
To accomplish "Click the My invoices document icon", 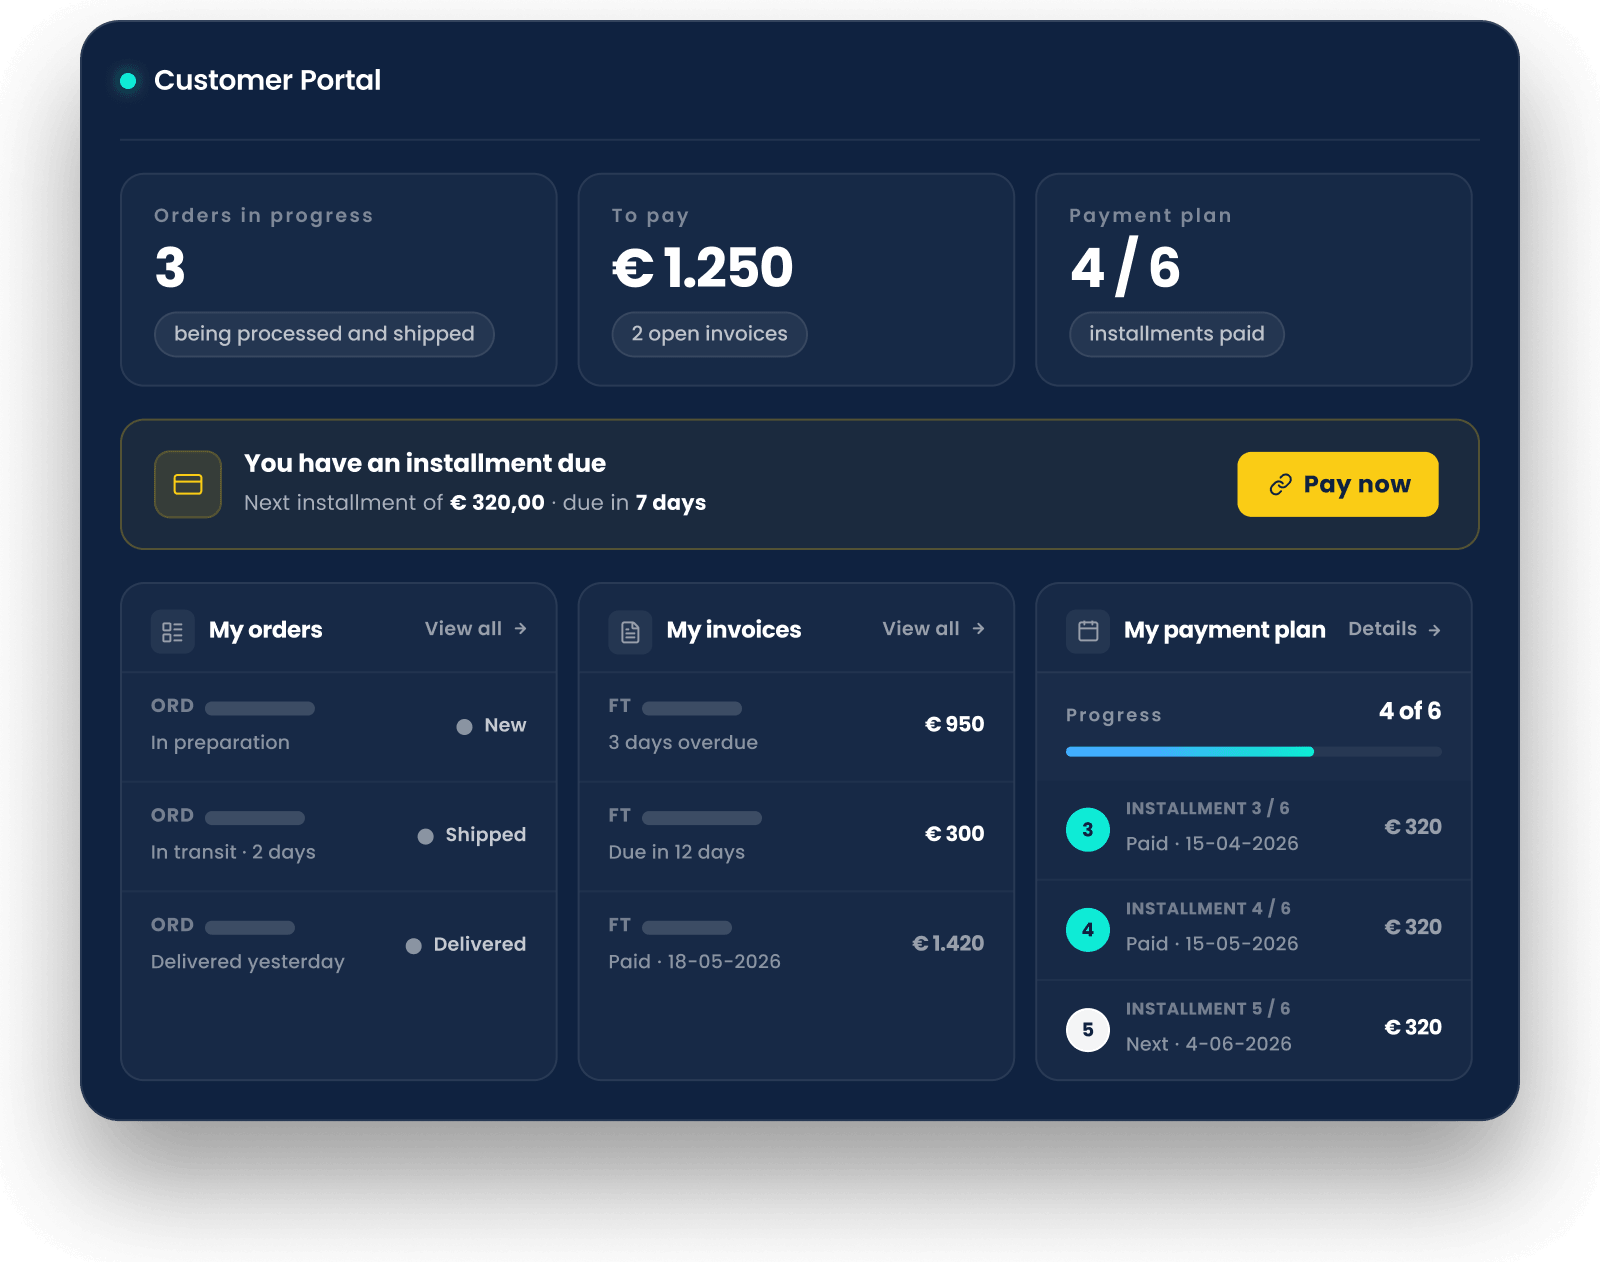I will (x=630, y=632).
